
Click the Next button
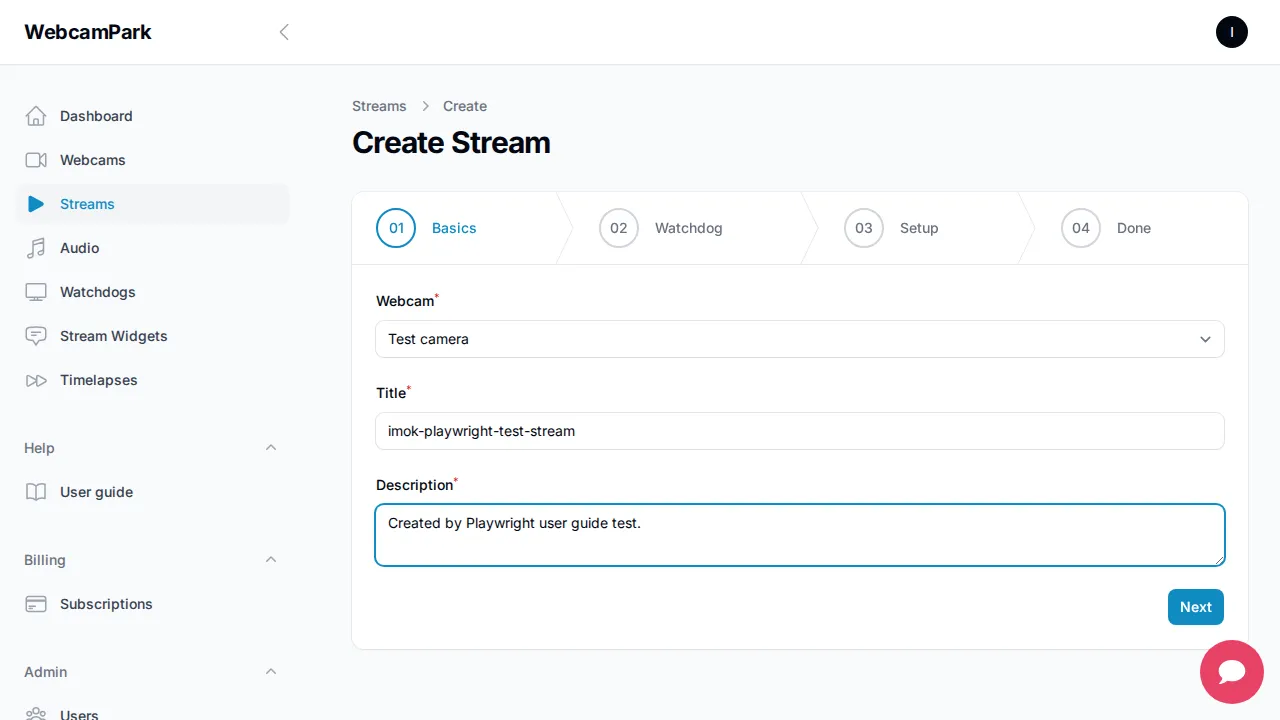(1195, 607)
